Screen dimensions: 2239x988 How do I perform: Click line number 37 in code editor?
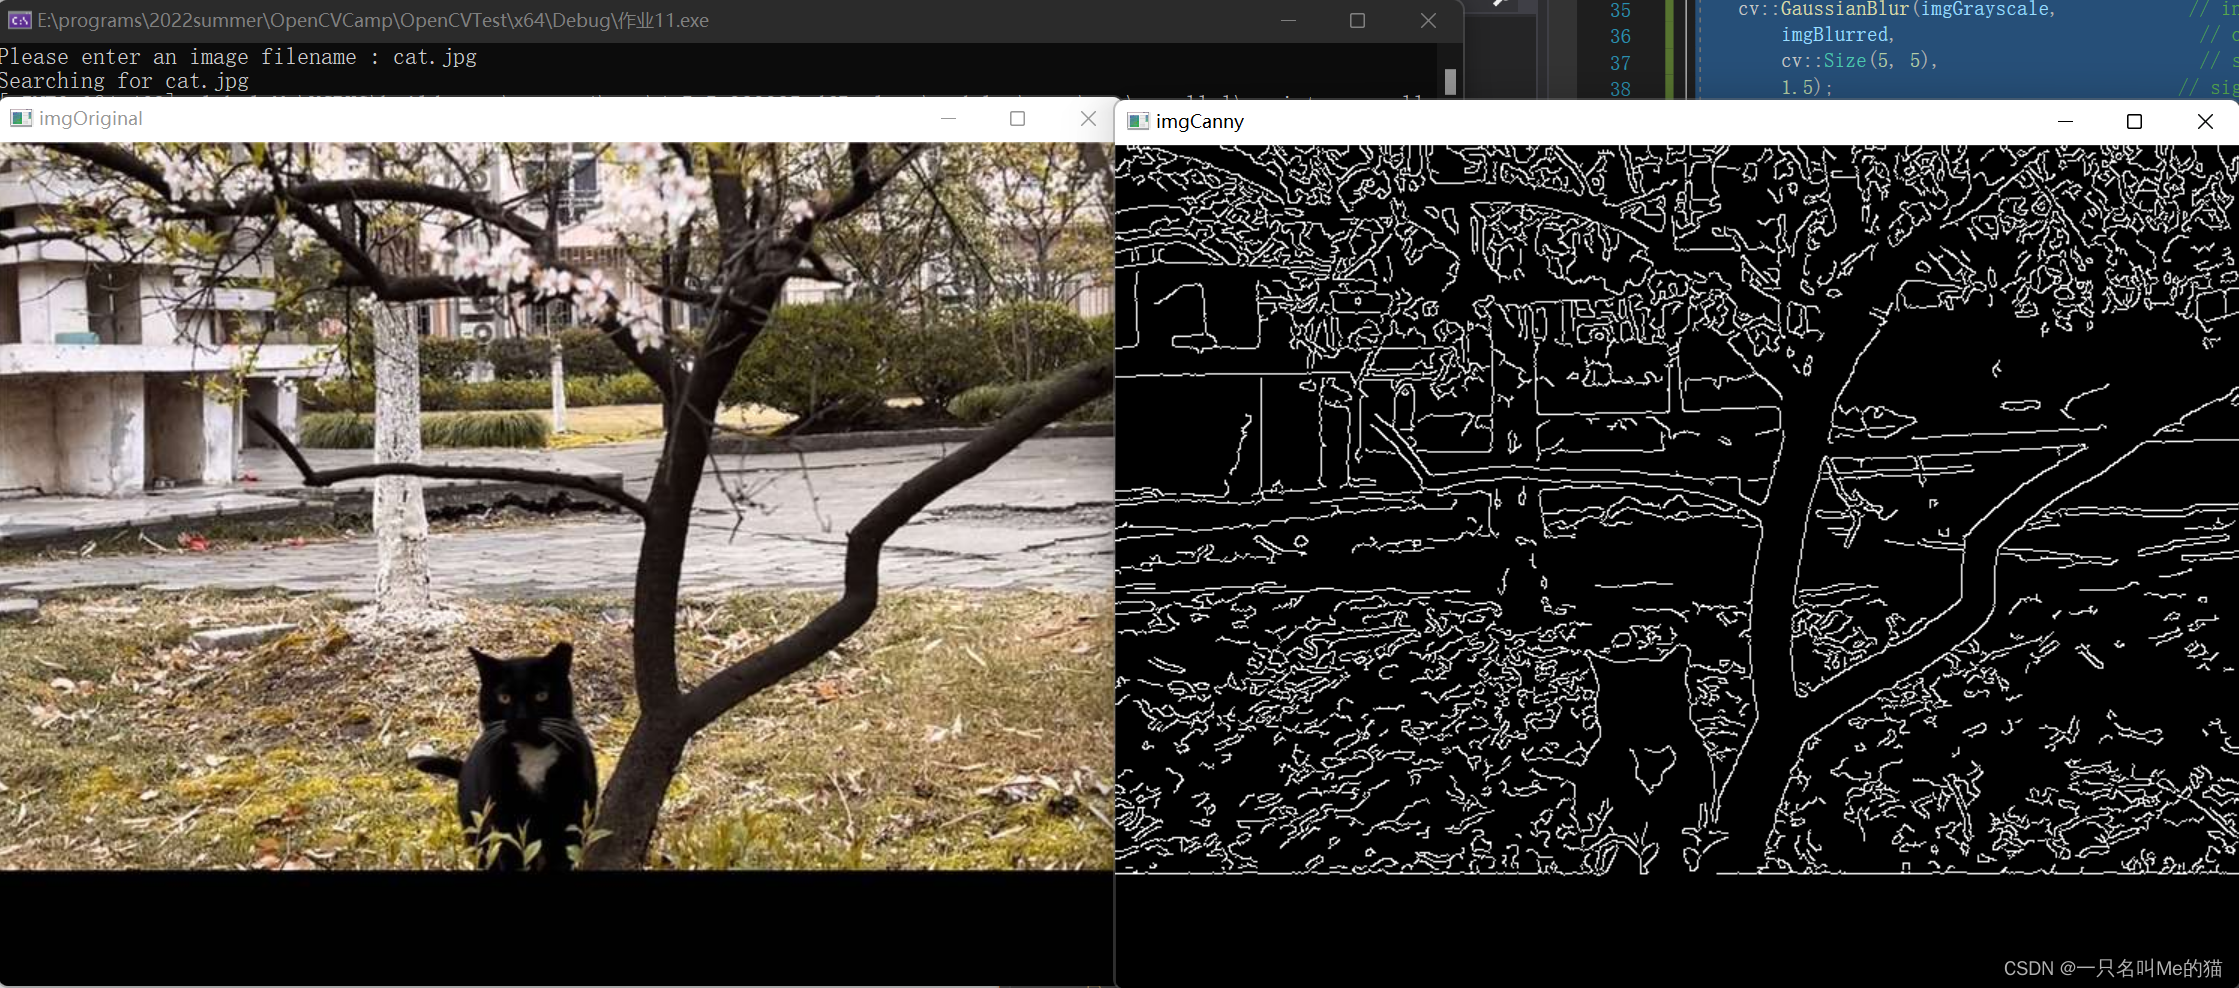1620,62
